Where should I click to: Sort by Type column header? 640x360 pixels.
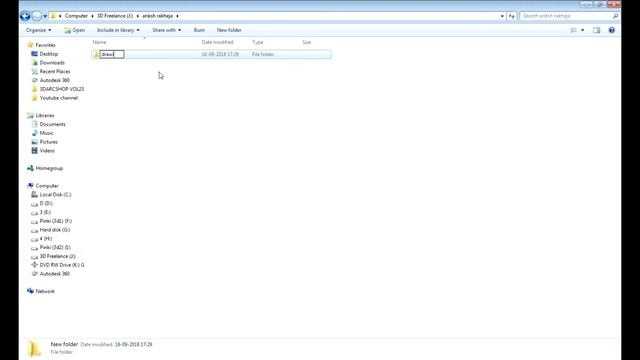[x=258, y=42]
